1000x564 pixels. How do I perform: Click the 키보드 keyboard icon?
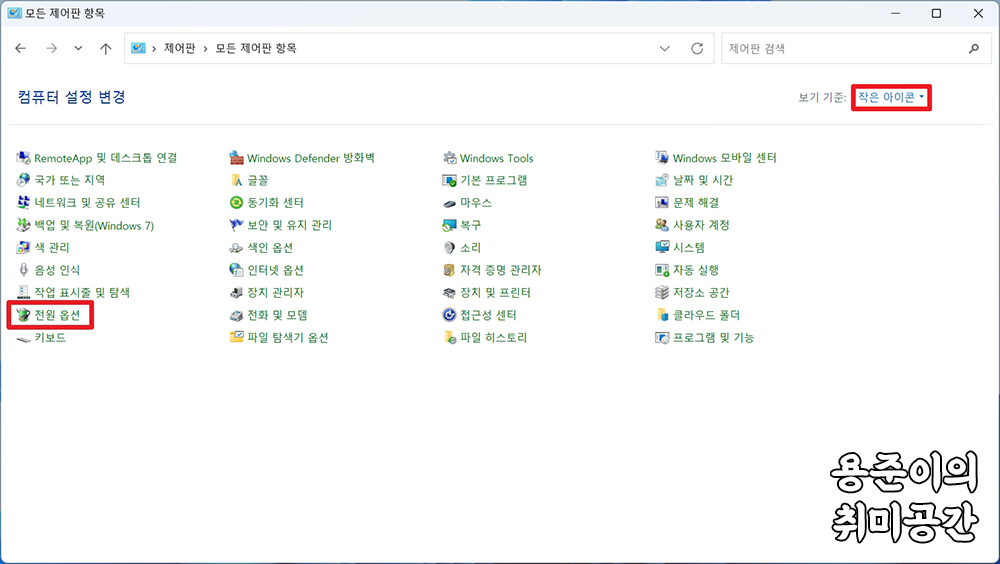pos(24,338)
